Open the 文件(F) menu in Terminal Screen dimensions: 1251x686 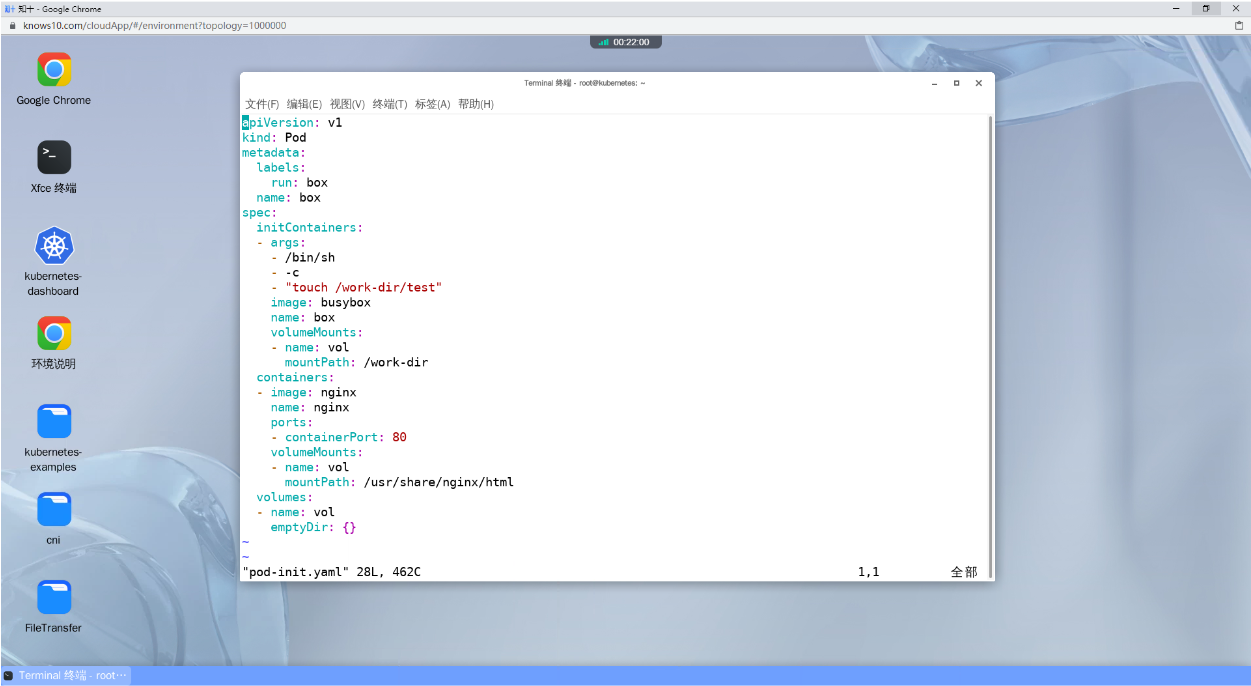pyautogui.click(x=262, y=104)
